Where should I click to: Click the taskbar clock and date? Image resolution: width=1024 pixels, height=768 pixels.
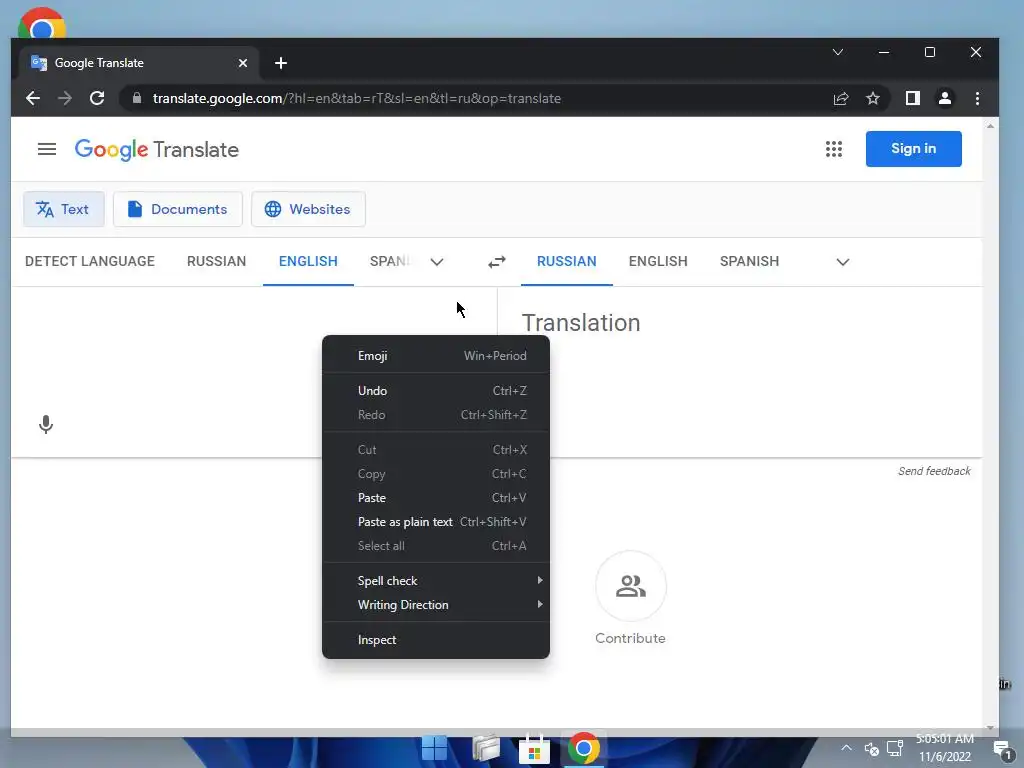[944, 748]
